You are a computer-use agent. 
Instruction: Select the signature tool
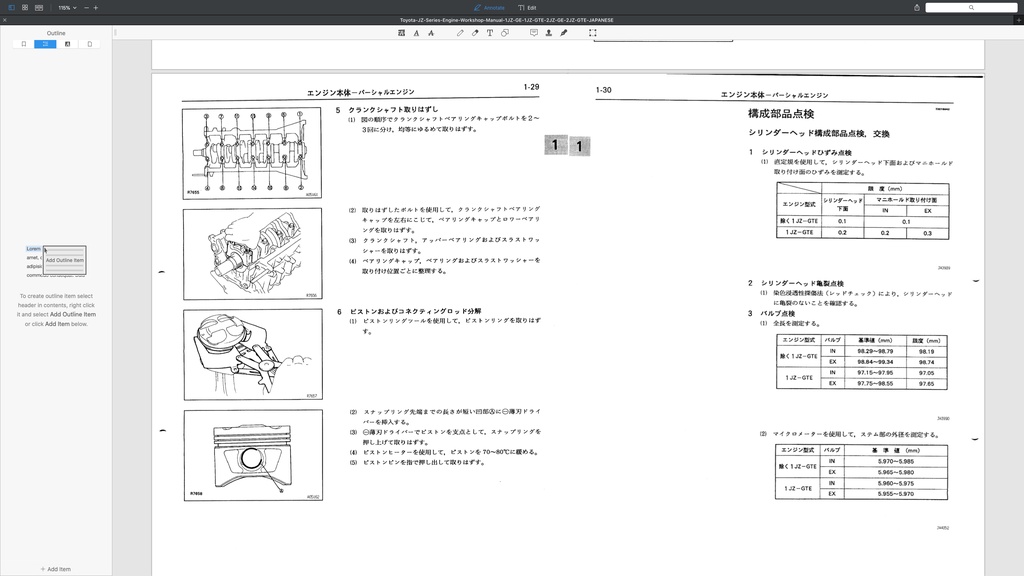coord(564,33)
